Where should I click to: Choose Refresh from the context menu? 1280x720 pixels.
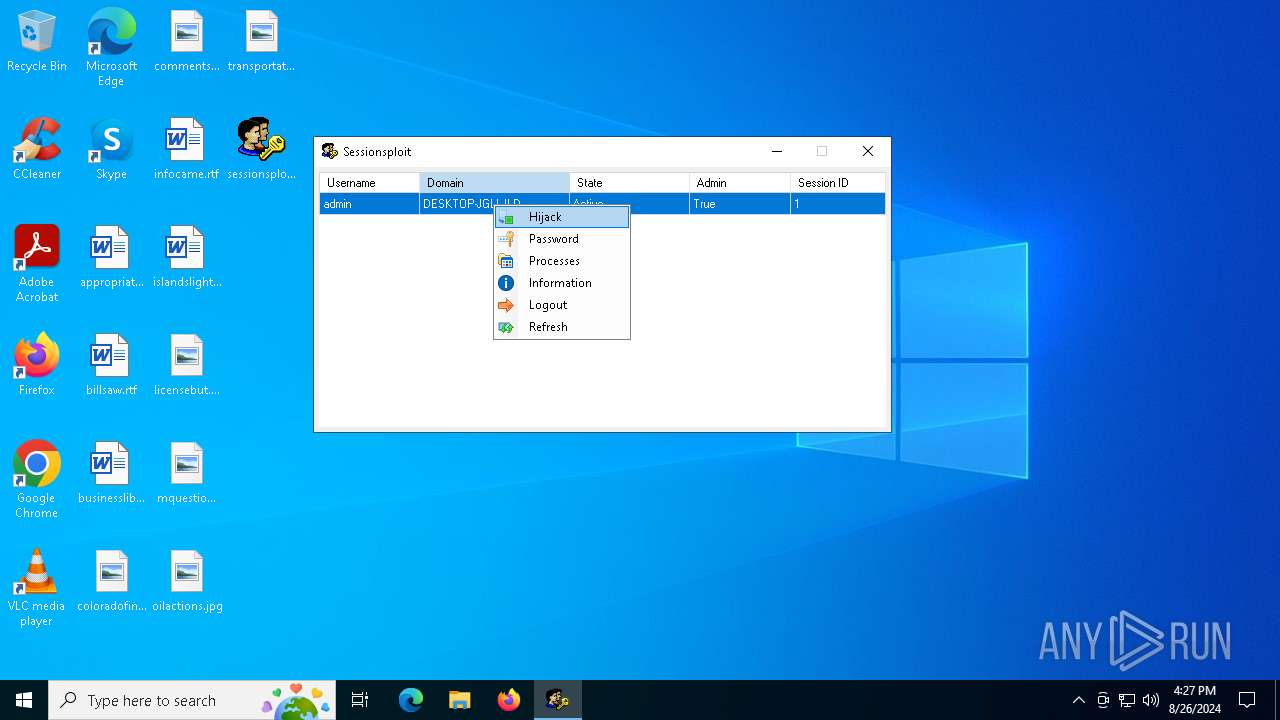[562, 327]
